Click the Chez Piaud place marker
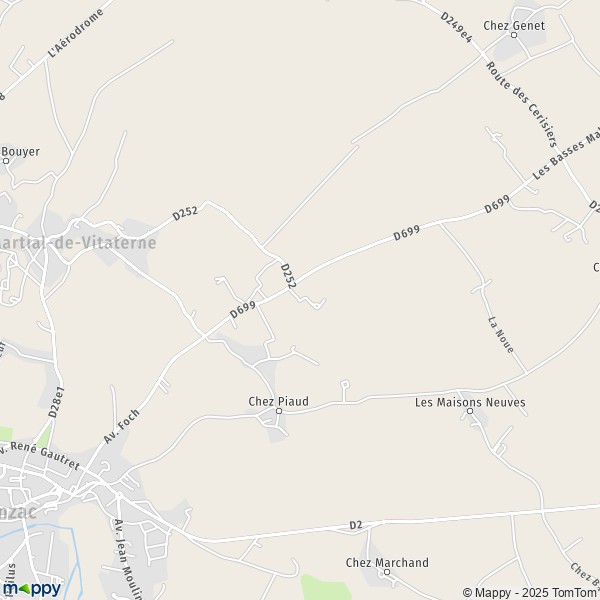The image size is (600, 600). (279, 411)
